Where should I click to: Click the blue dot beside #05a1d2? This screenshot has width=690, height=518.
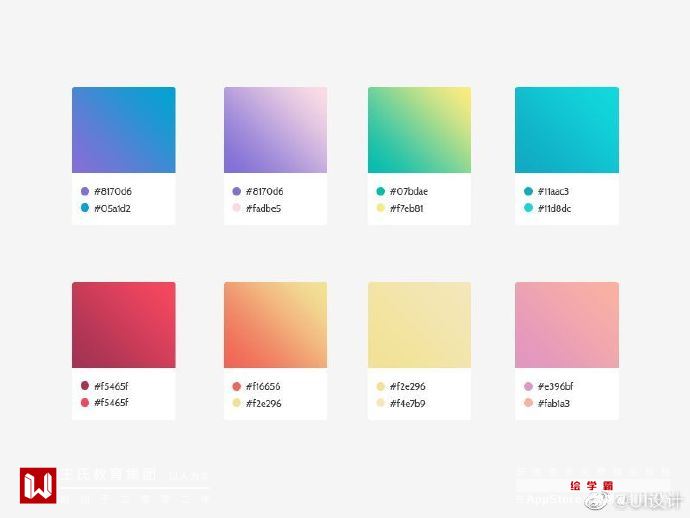[85, 208]
